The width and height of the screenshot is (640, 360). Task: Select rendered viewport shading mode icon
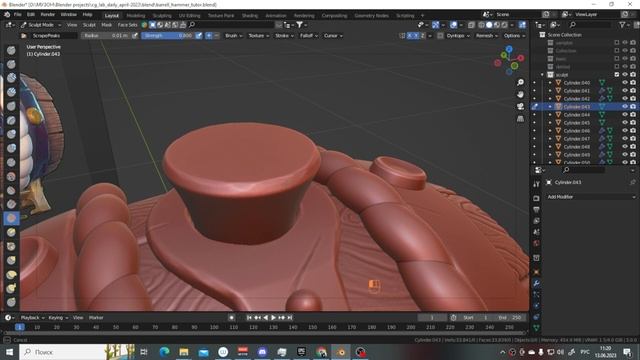(x=504, y=25)
